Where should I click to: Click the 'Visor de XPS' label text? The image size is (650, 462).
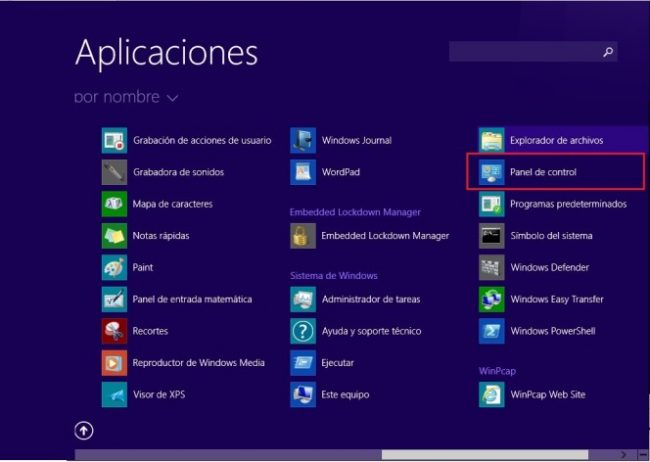[x=159, y=395]
